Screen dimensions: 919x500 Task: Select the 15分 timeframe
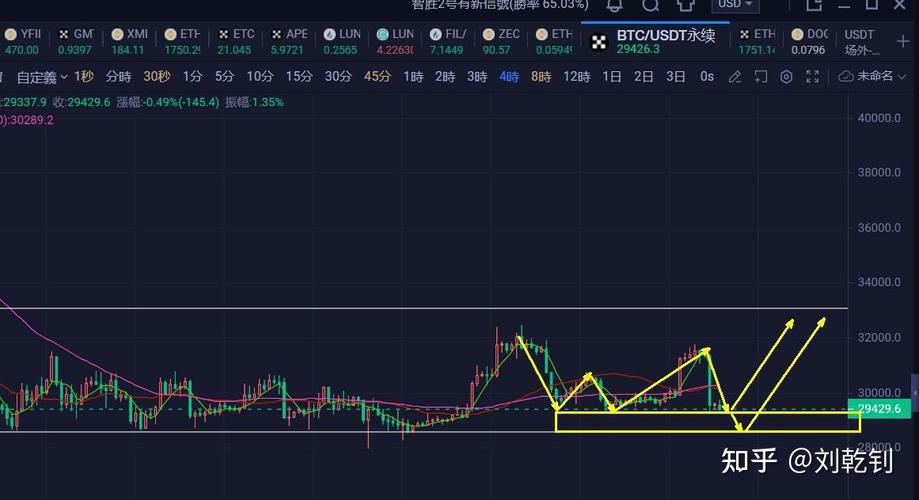(x=299, y=76)
